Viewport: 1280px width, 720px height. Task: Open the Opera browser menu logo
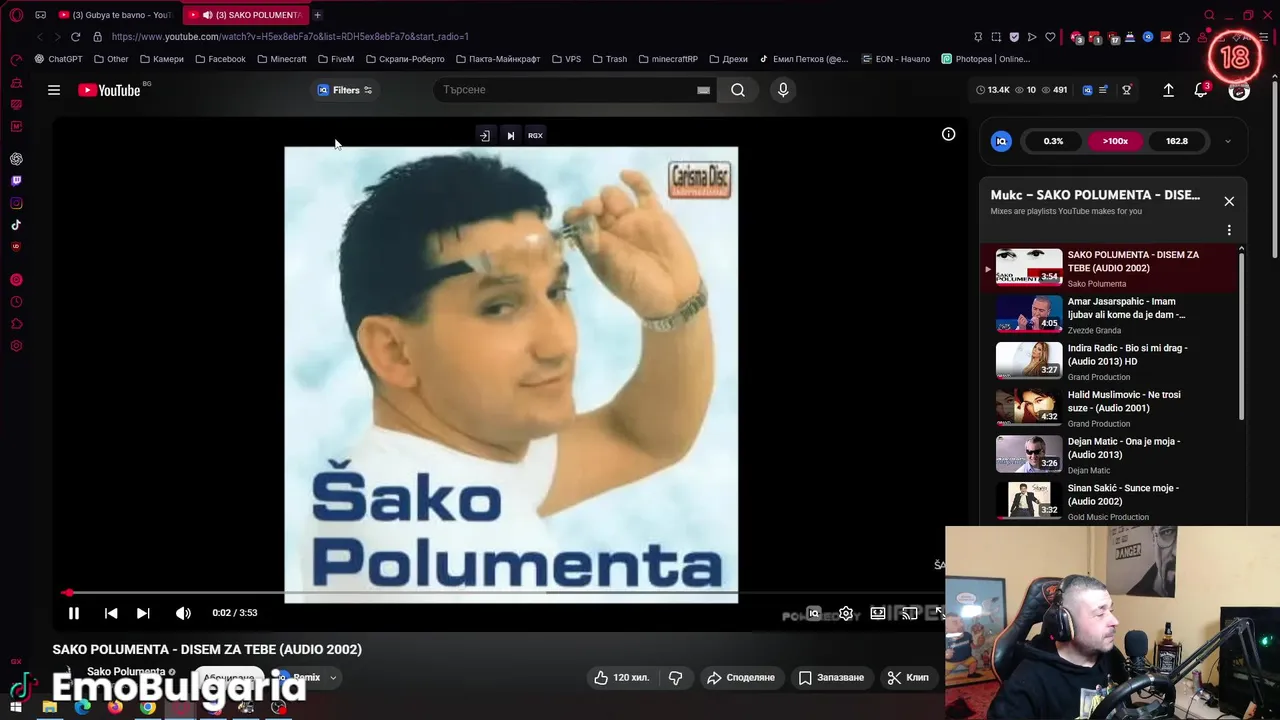point(16,15)
